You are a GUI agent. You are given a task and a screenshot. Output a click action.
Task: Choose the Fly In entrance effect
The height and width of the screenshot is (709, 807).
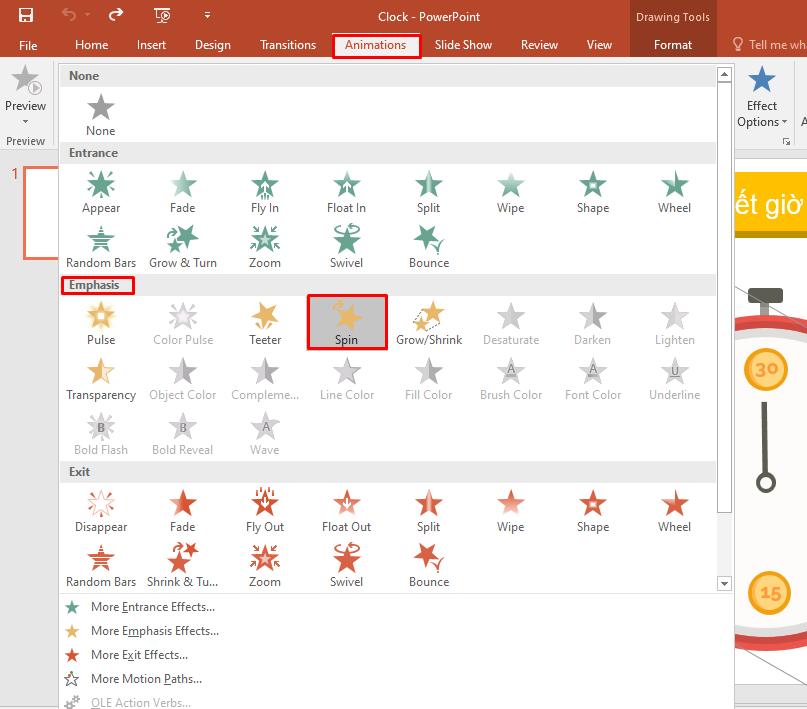[265, 192]
